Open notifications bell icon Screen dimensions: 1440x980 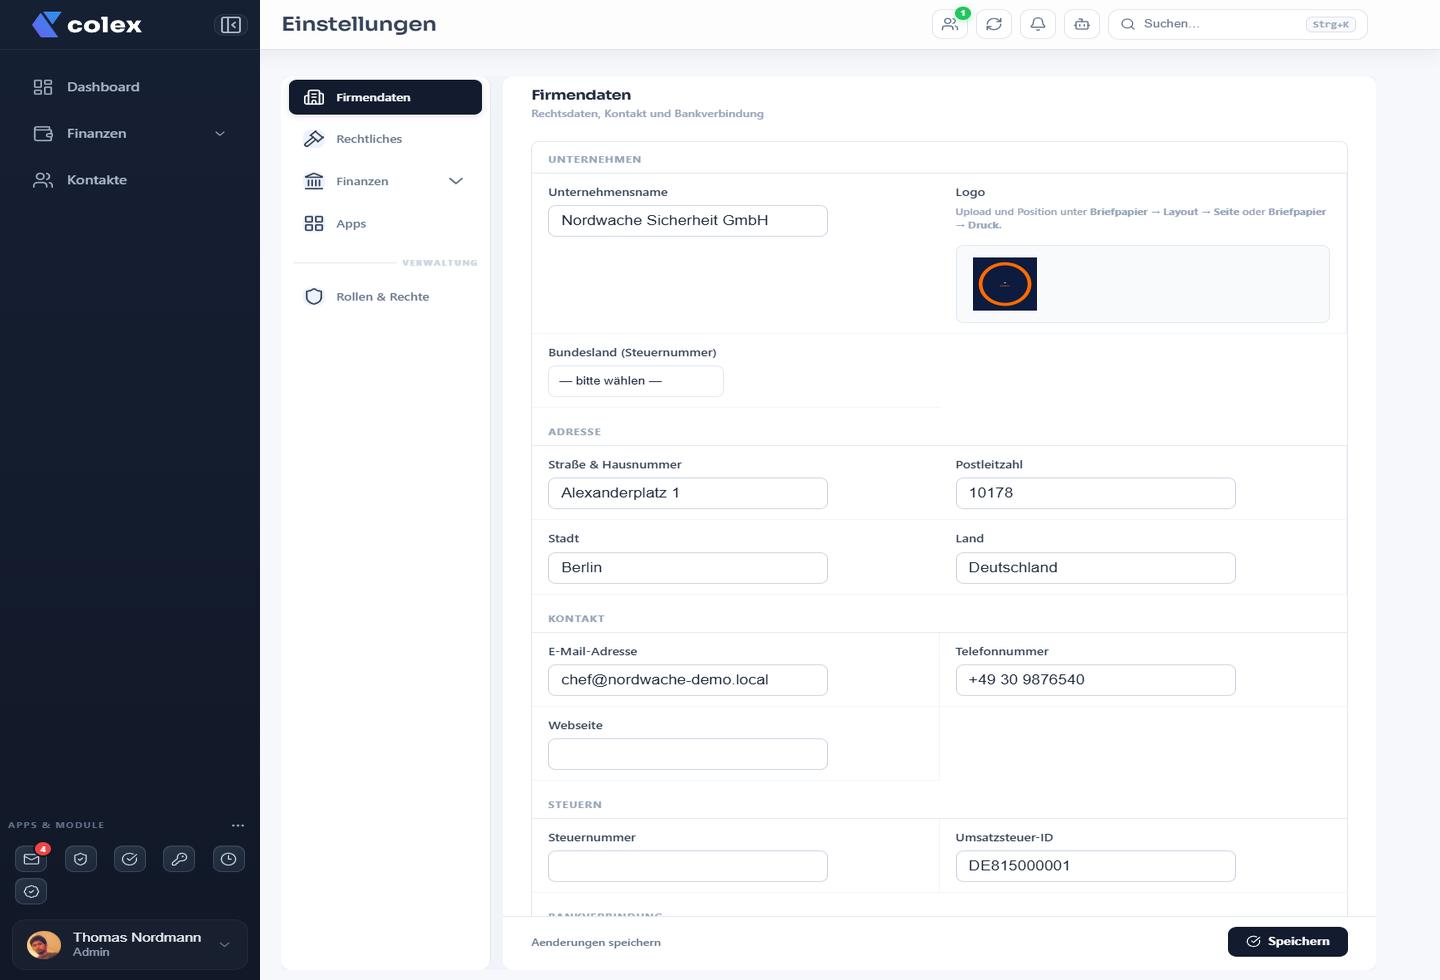pyautogui.click(x=1038, y=24)
